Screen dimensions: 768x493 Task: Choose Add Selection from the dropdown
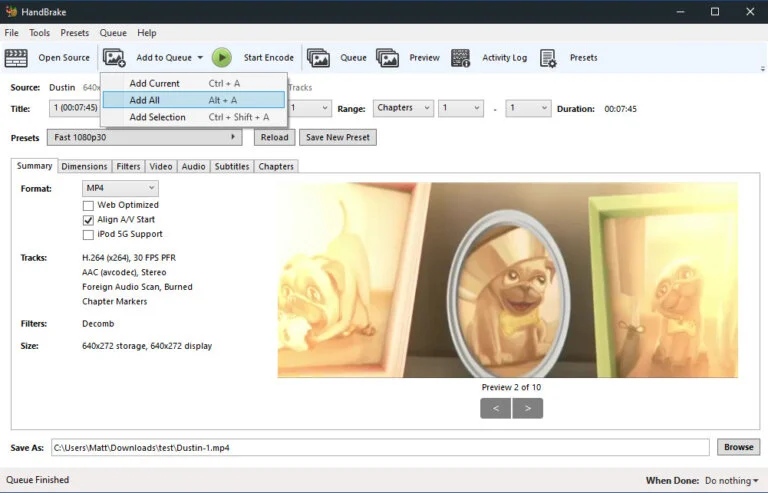pos(193,117)
